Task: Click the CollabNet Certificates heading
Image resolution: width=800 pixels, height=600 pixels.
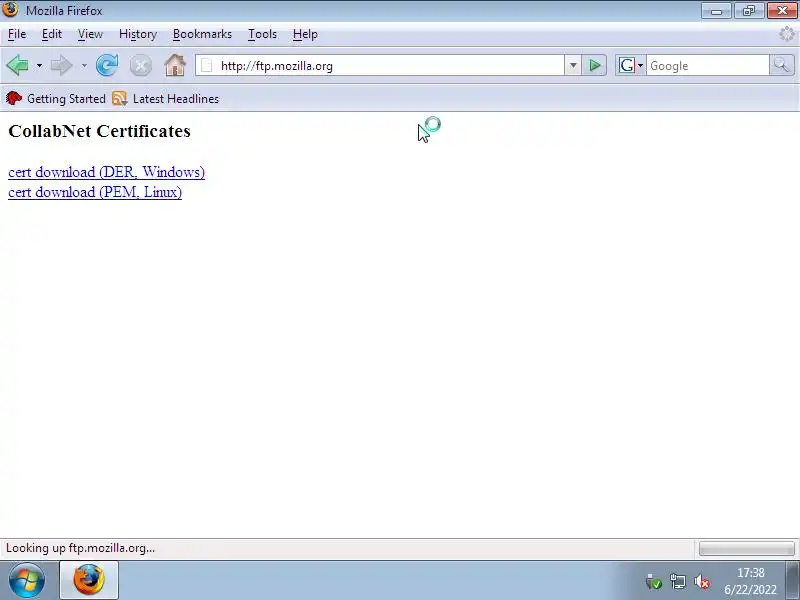Action: coord(99,131)
